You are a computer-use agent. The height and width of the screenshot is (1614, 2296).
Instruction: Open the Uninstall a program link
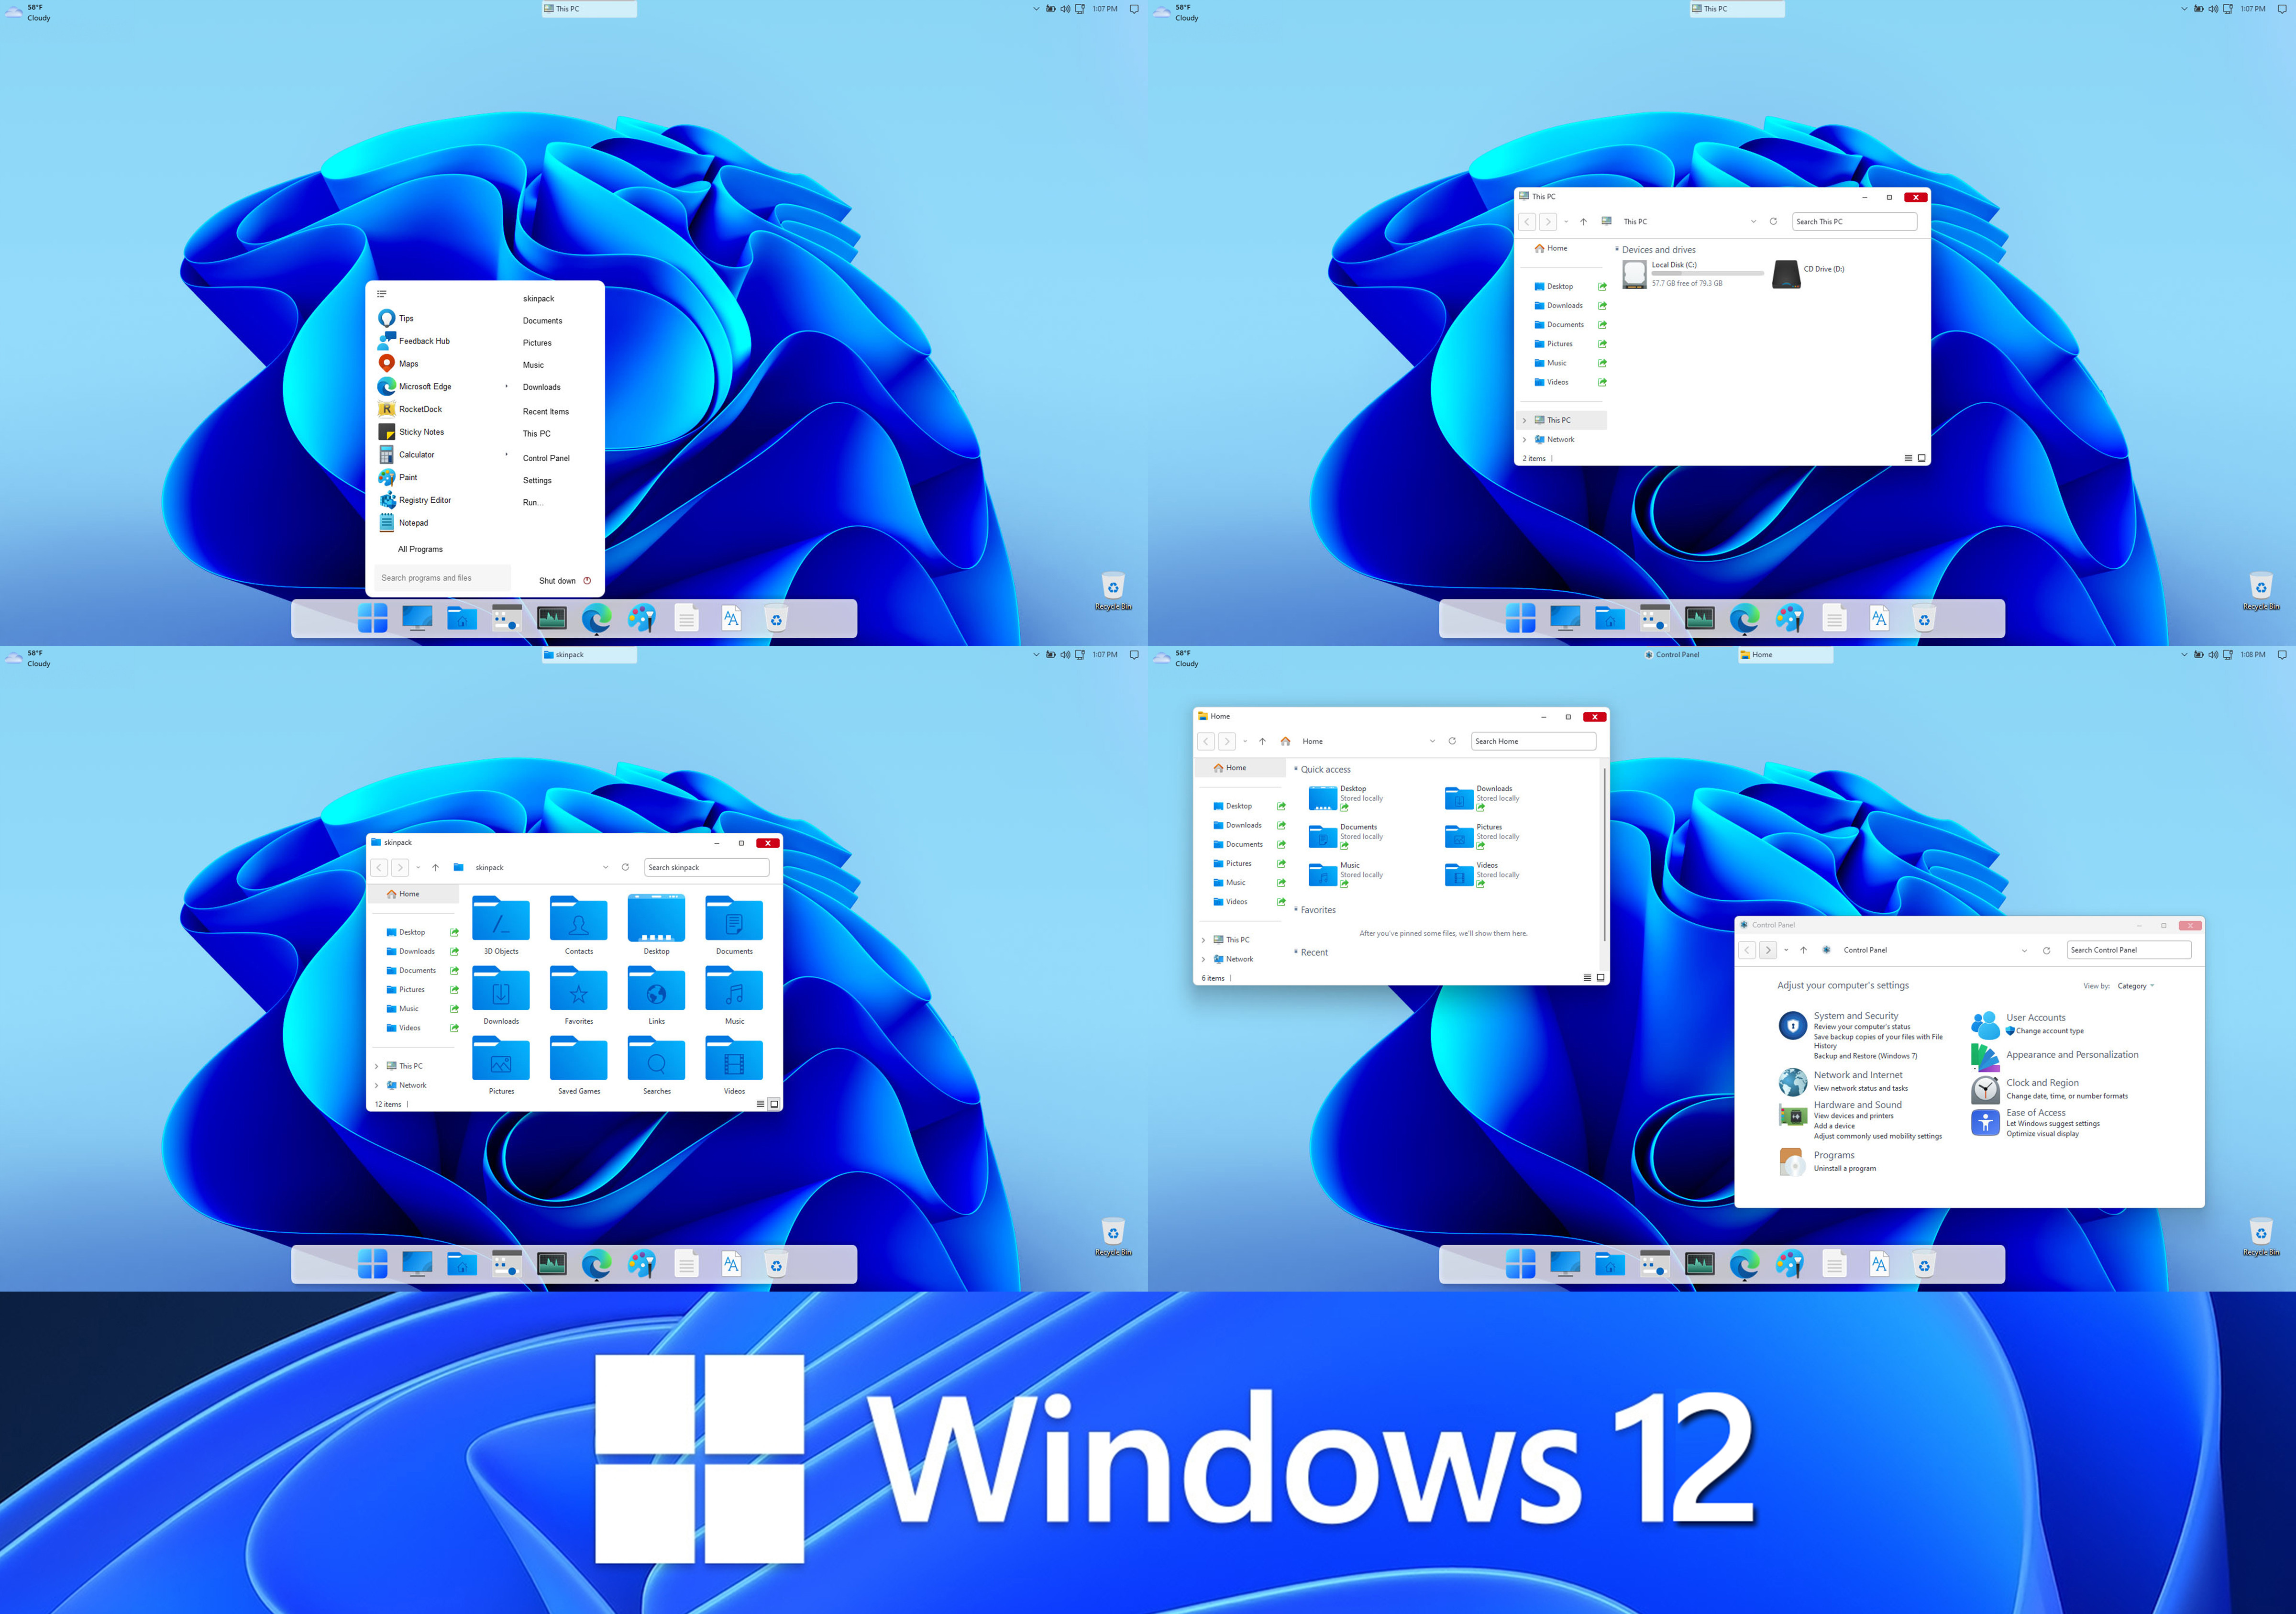(1844, 1168)
